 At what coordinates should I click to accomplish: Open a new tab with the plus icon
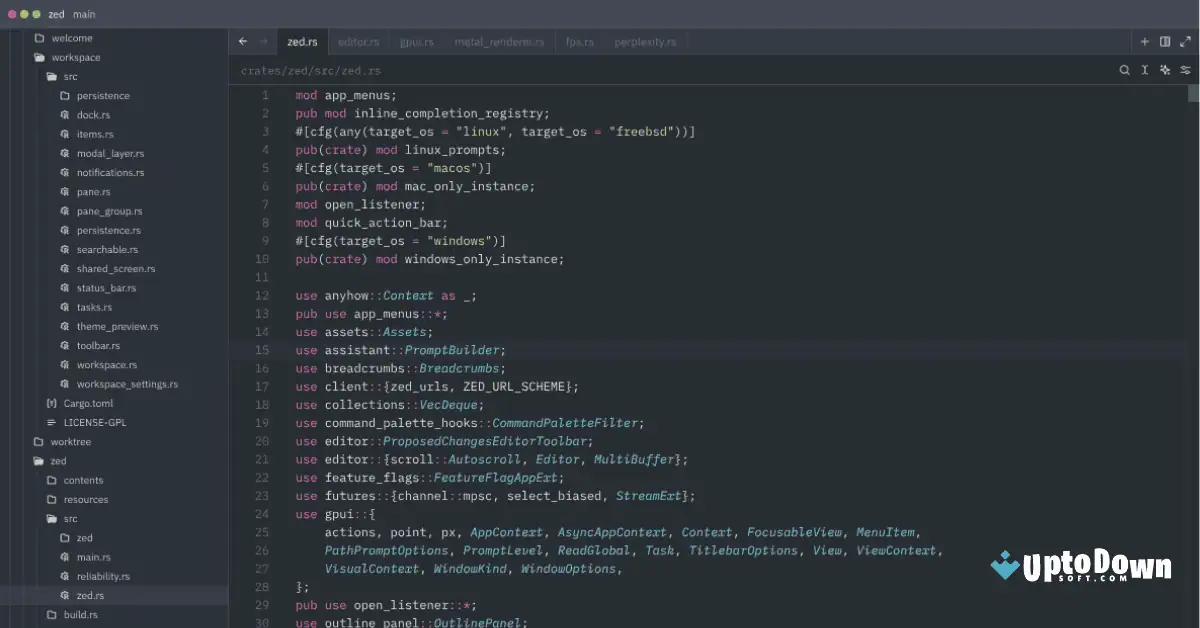pyautogui.click(x=1143, y=41)
